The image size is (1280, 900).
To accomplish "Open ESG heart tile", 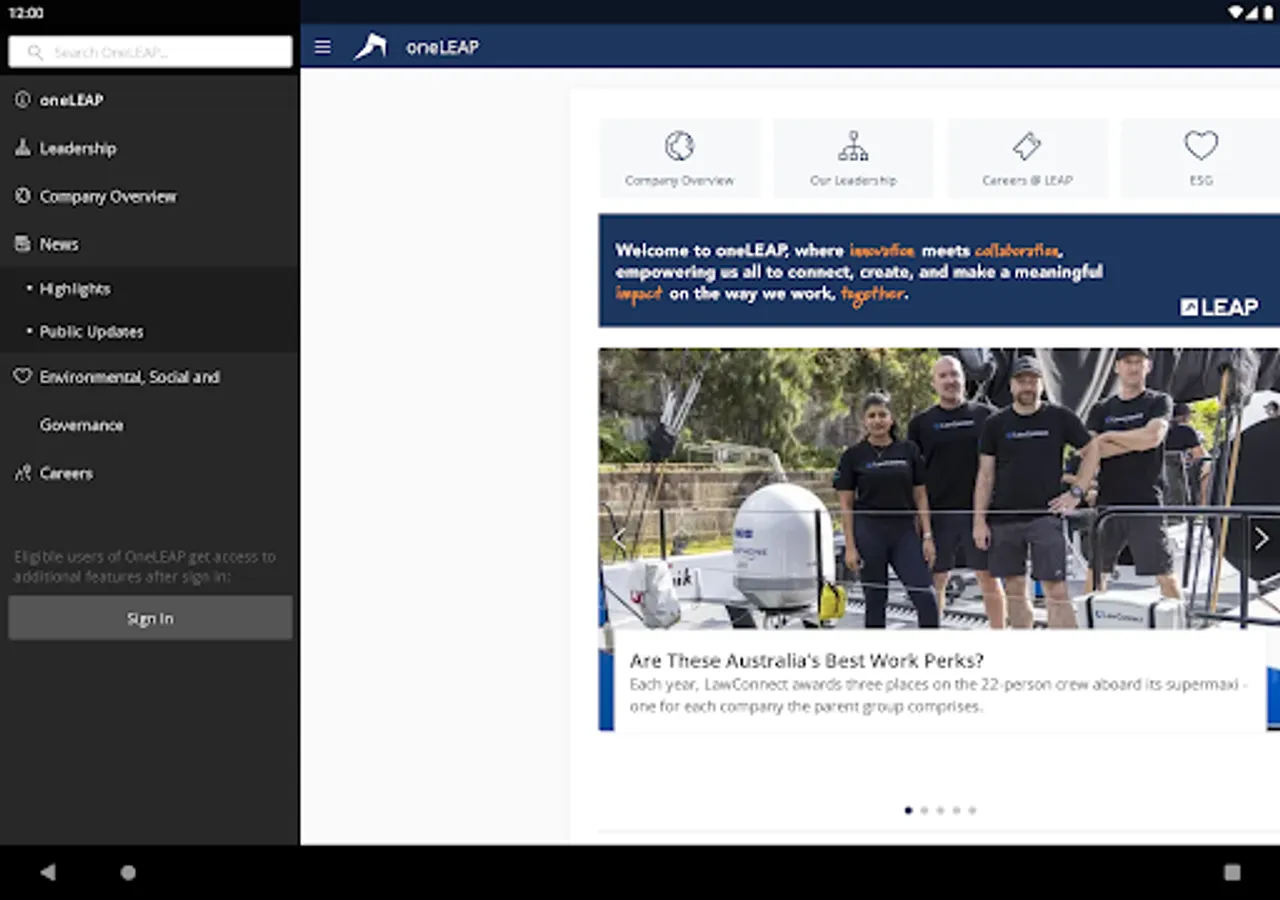I will pos(1200,157).
